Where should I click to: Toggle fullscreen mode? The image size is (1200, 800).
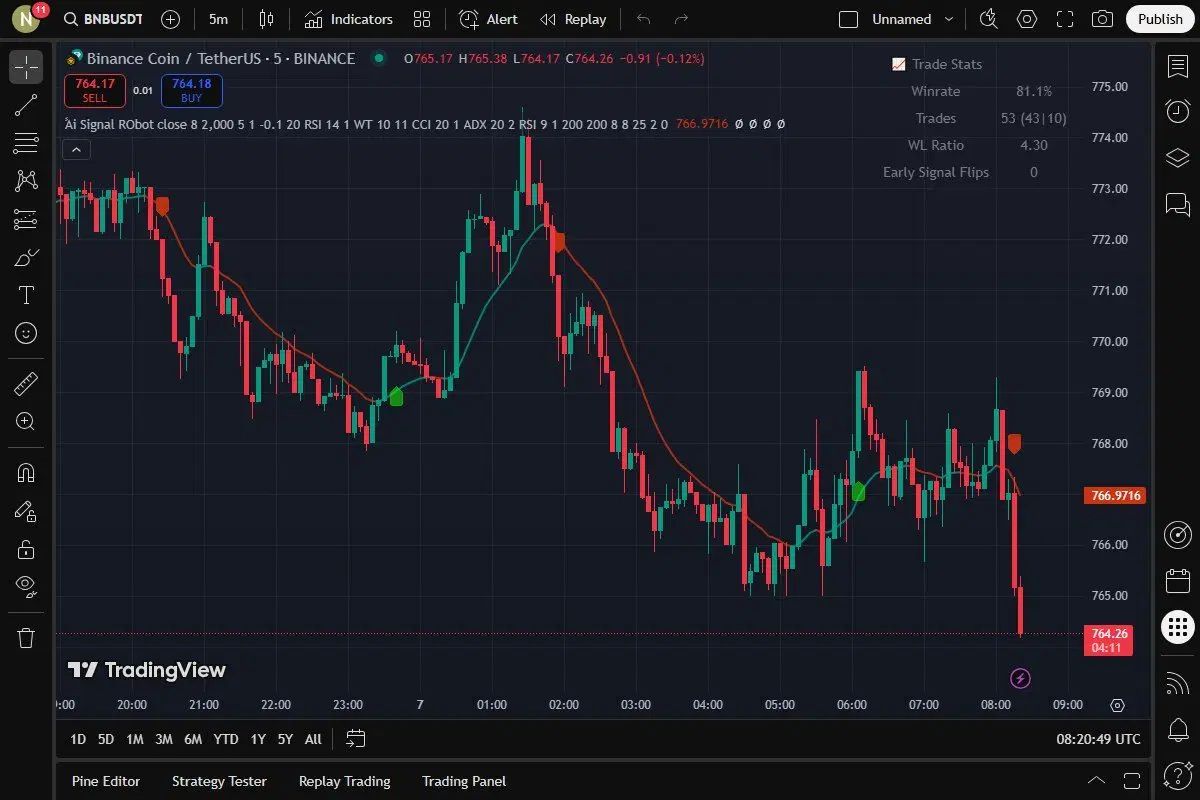click(x=1065, y=19)
